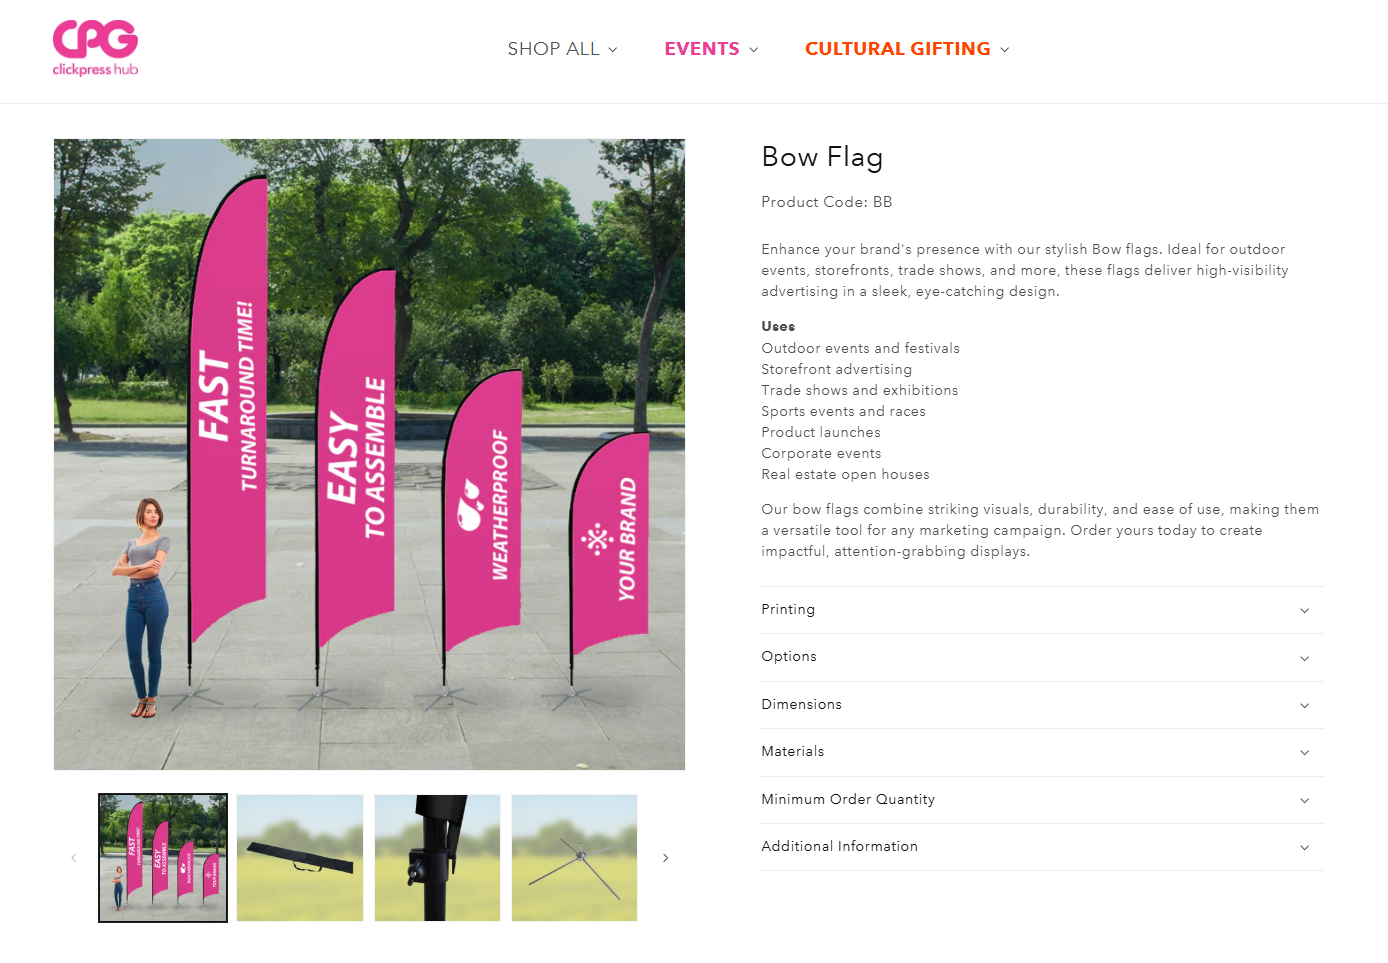
Task: Click the arrow beside Cultural Gifting
Action: tap(1005, 50)
